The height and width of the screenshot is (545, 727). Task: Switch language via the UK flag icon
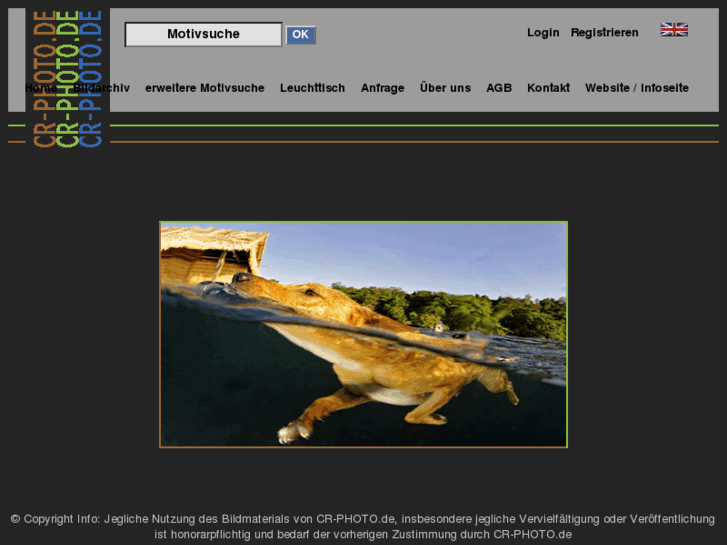(x=674, y=30)
